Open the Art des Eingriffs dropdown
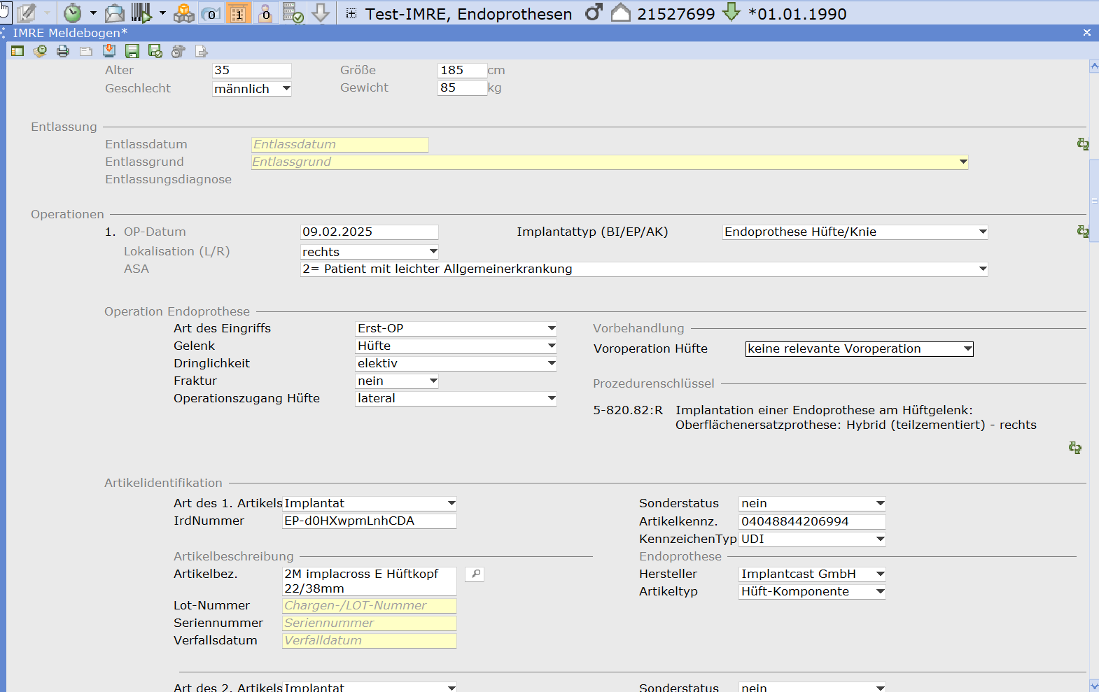Screen dimensions: 1099x692 click(x=551, y=328)
